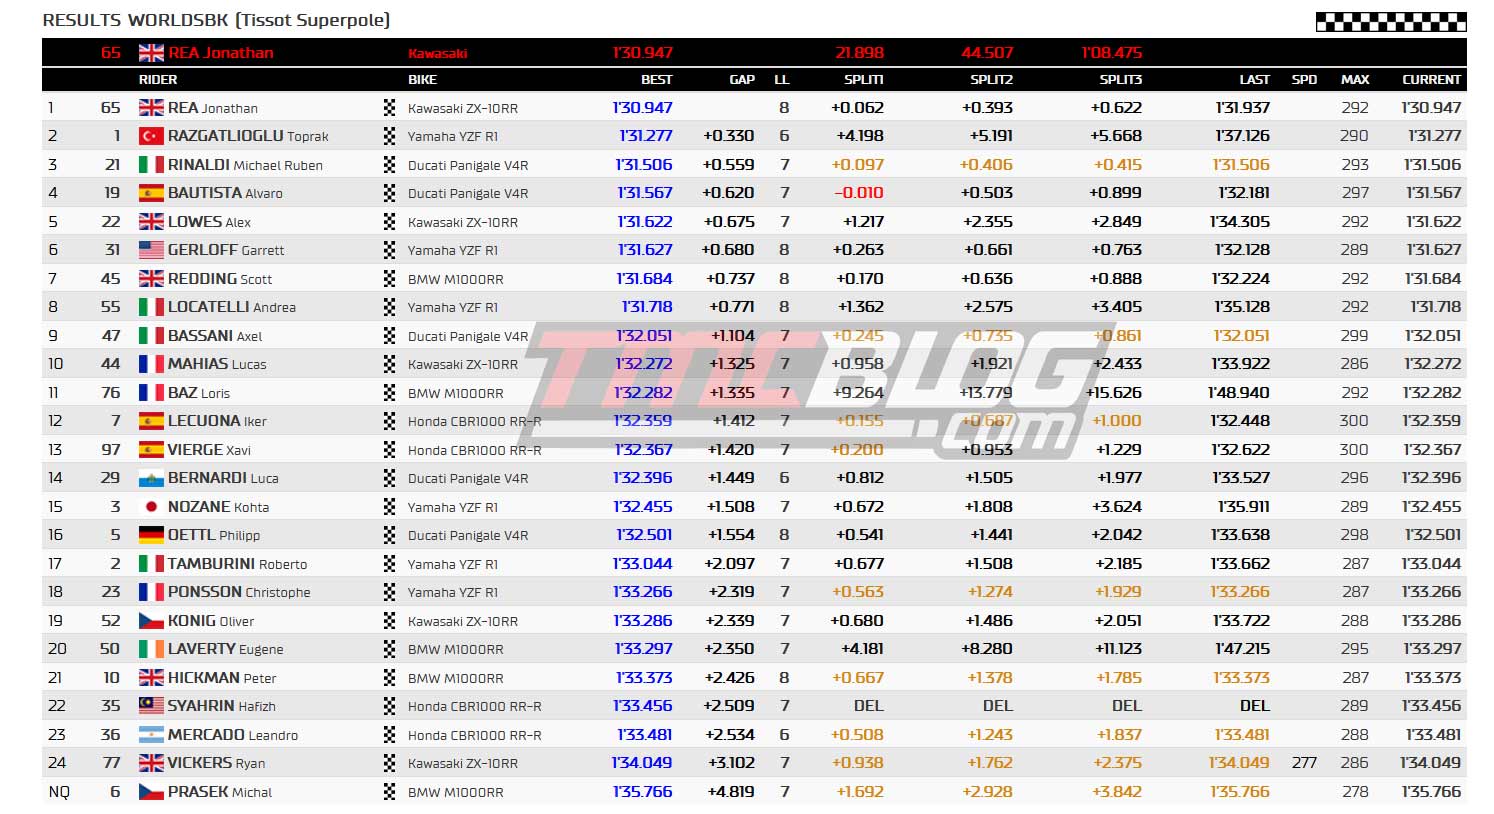Click the title 'RESULTS WORLDSBK (Tissot Superpole)'
The image size is (1494, 814).
tap(216, 20)
